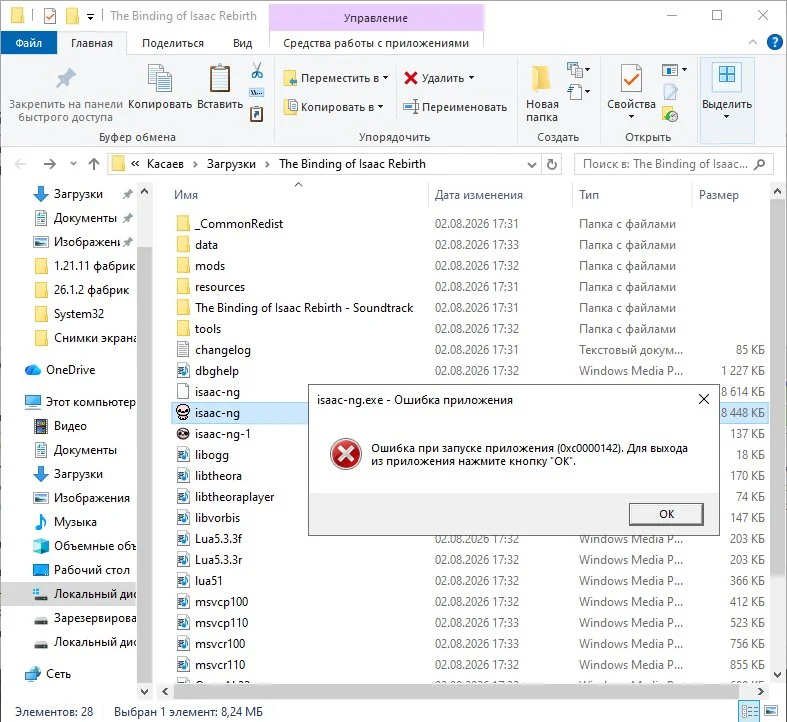Click the history icon in Открыть group
Image resolution: width=787 pixels, height=722 pixels.
pyautogui.click(x=671, y=115)
